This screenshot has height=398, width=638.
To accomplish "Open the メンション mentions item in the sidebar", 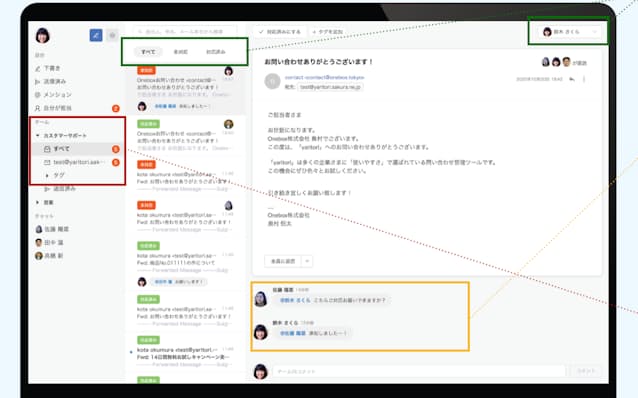I will (53, 95).
